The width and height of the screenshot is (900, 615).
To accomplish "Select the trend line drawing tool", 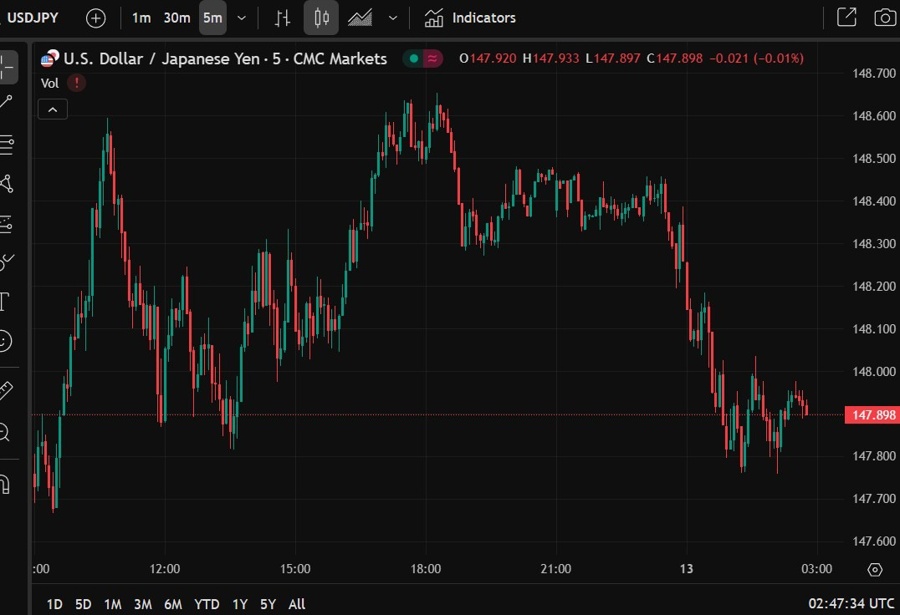I will (x=7, y=101).
